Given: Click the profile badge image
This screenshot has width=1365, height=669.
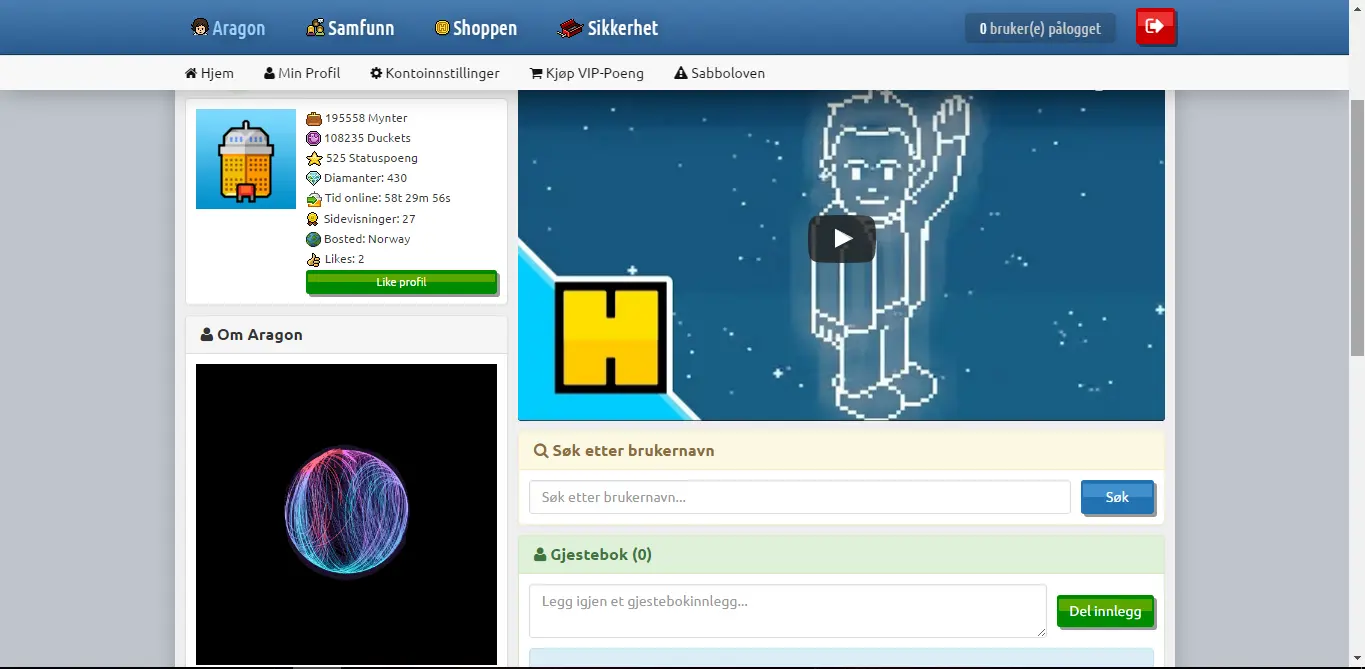Looking at the screenshot, I should (246, 159).
